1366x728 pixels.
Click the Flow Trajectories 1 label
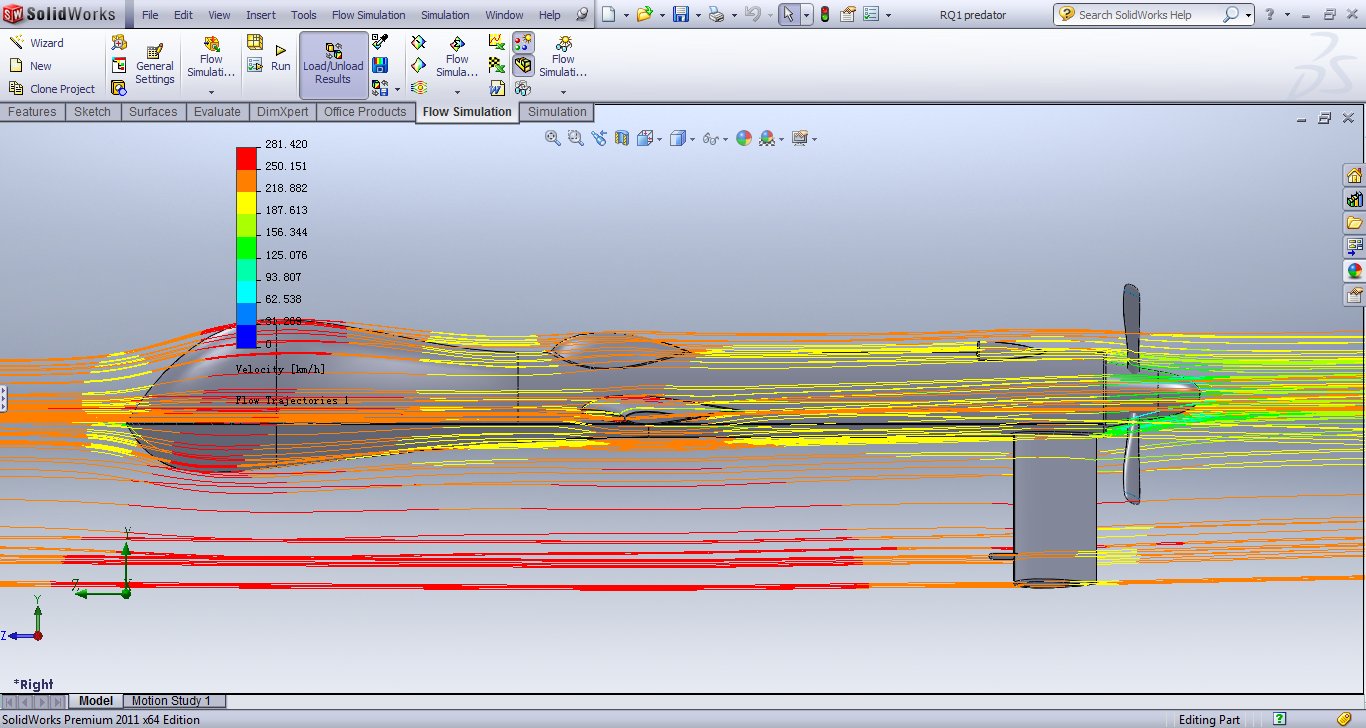[293, 400]
